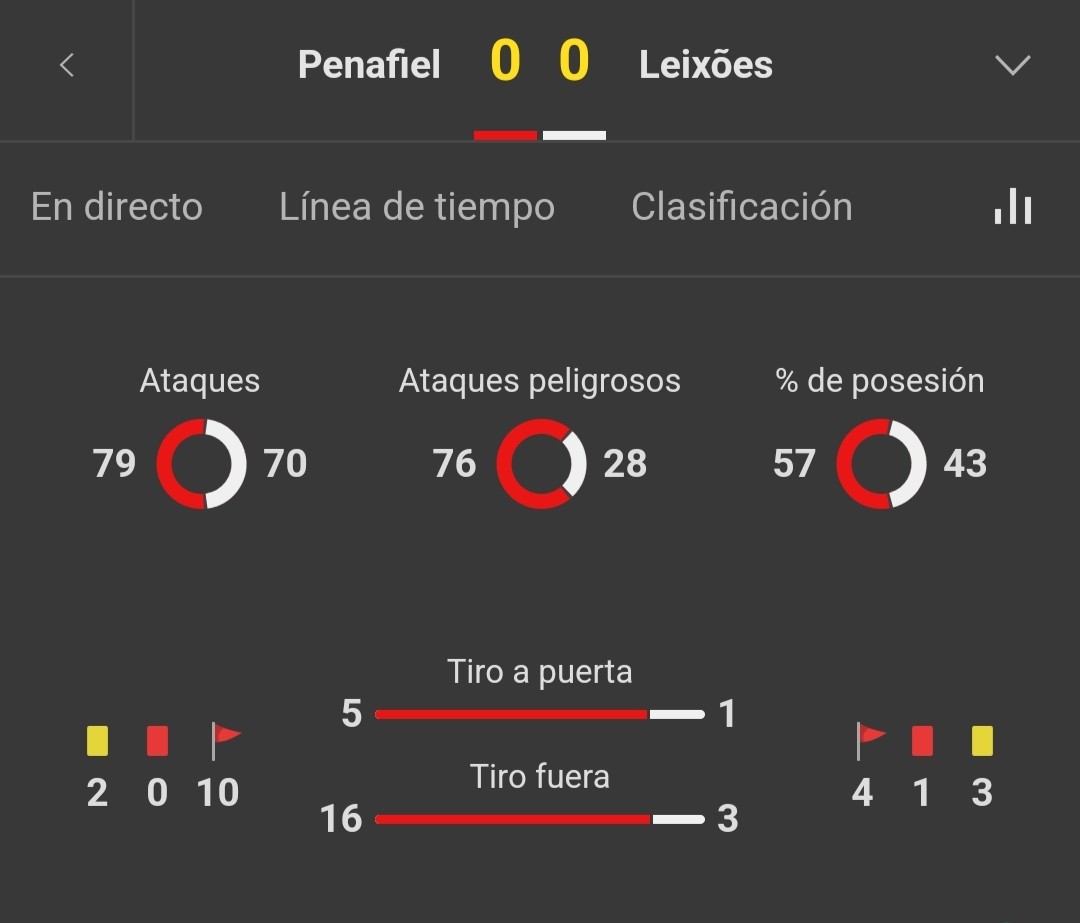Expand the match header dropdown chevron
Viewport: 1080px width, 923px height.
click(x=1012, y=65)
